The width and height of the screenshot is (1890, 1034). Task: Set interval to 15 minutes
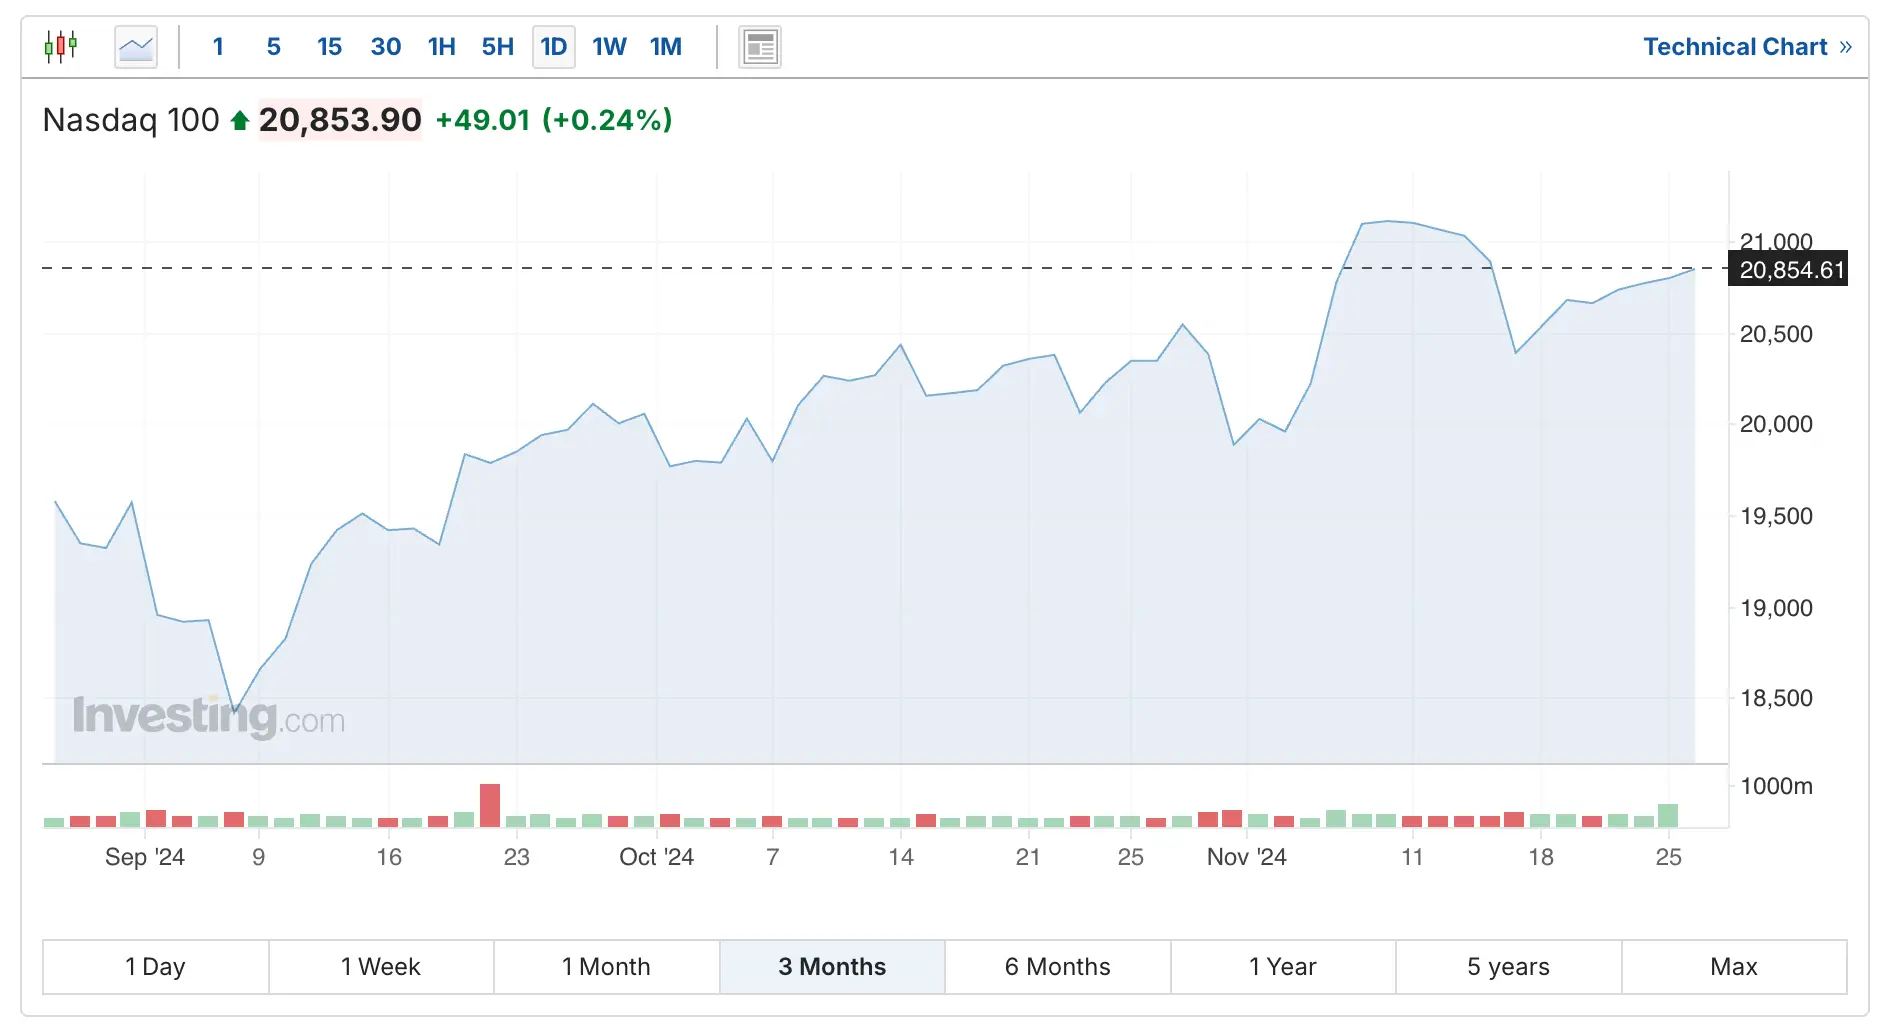pos(329,47)
